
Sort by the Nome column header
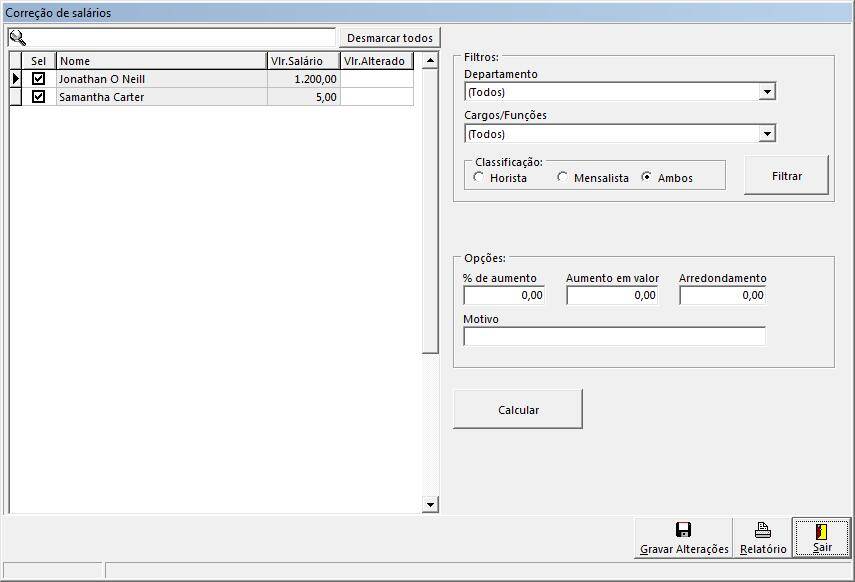[x=161, y=61]
